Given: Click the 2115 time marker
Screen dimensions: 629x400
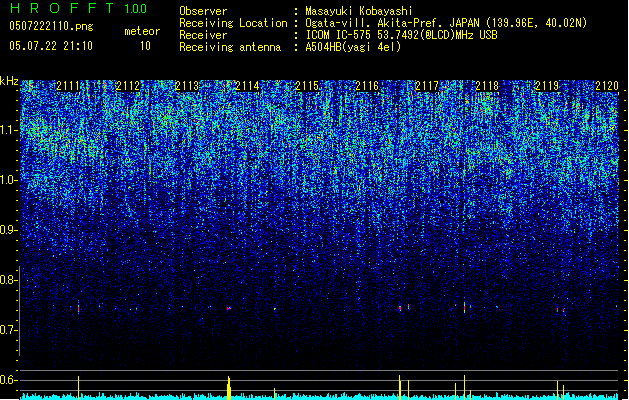Looking at the screenshot, I should tap(307, 86).
